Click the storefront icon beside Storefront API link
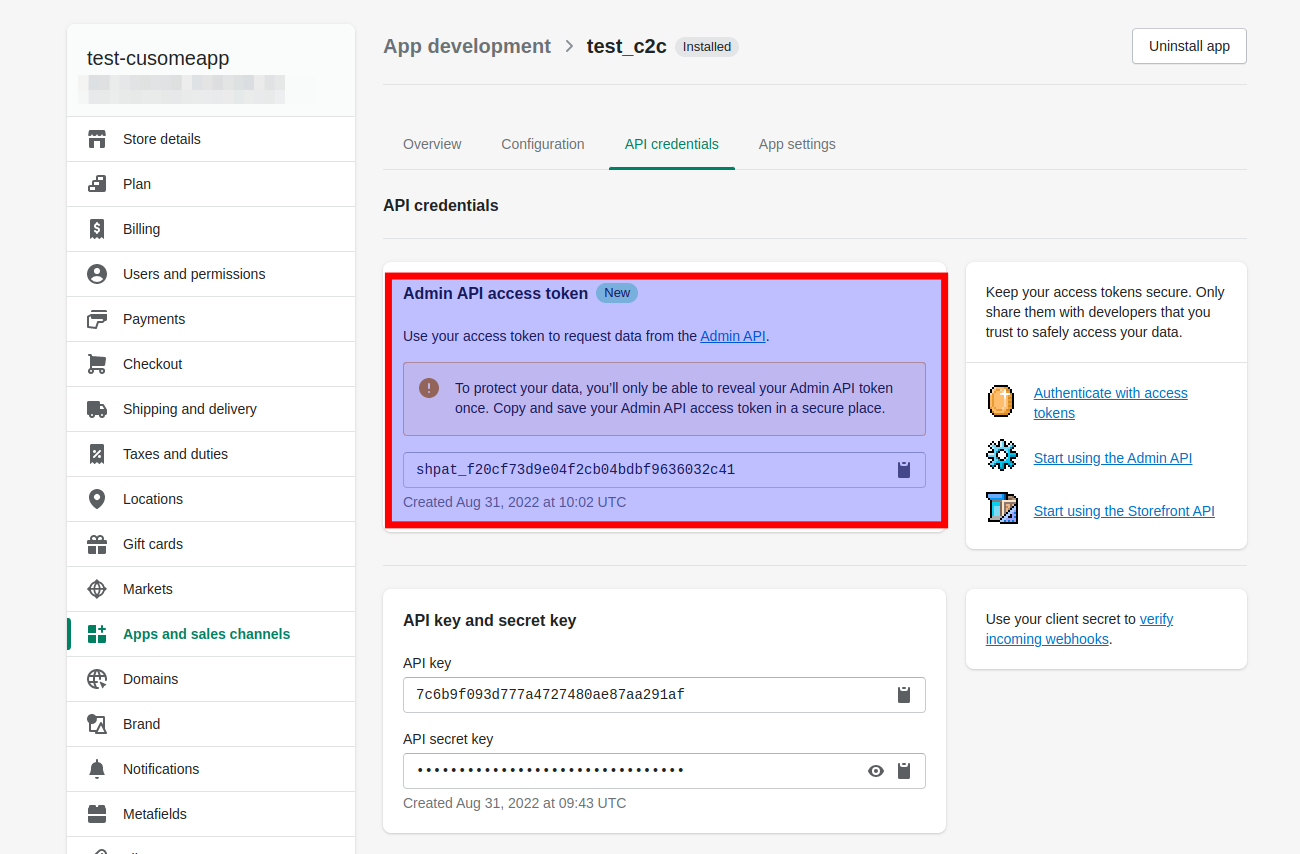The image size is (1300, 854). 1001,508
